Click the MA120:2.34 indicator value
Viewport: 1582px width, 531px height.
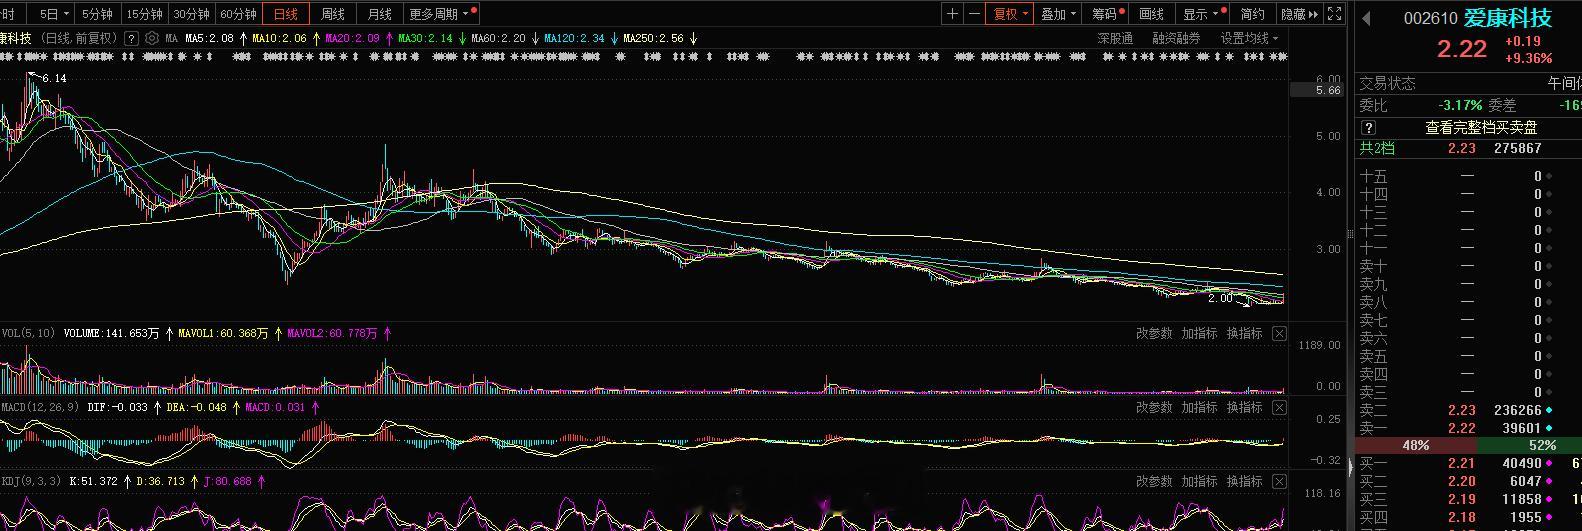[574, 38]
